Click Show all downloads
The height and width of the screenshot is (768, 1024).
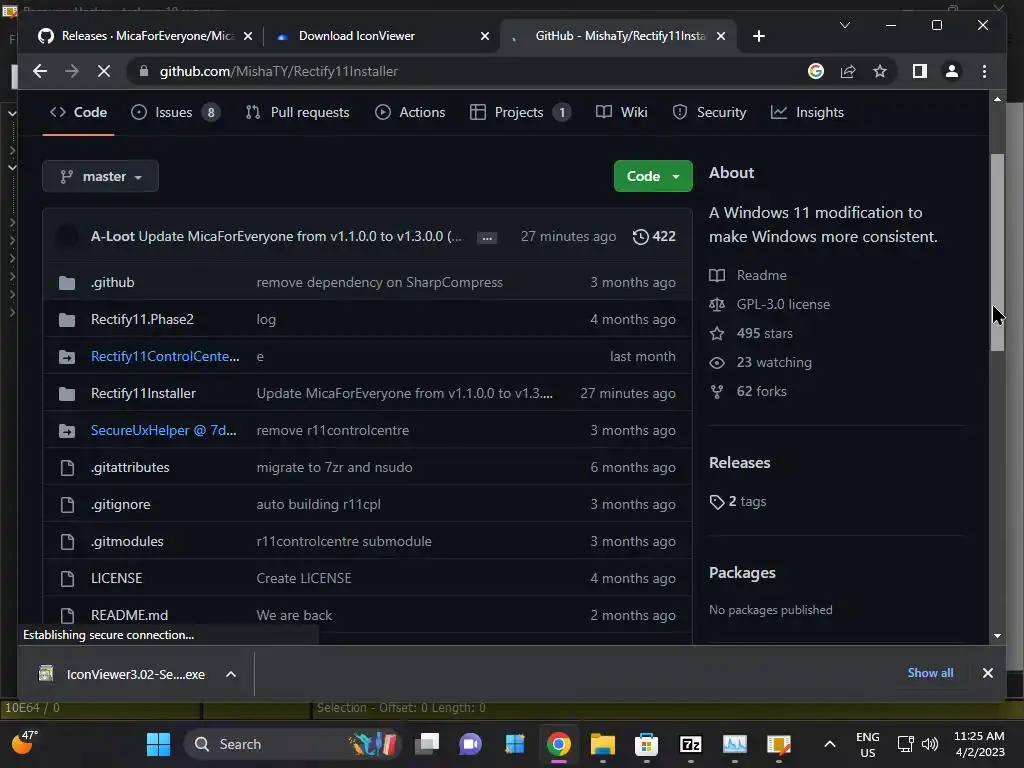click(930, 673)
